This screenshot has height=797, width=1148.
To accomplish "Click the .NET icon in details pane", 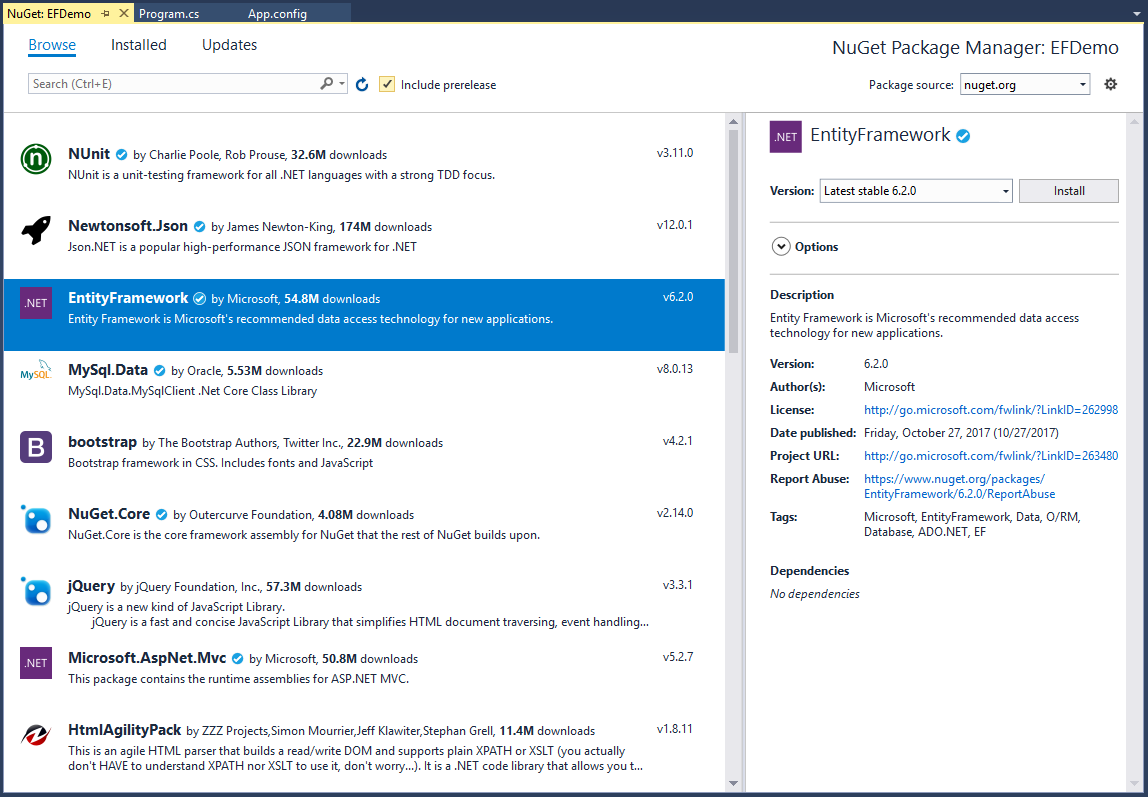I will 786,137.
